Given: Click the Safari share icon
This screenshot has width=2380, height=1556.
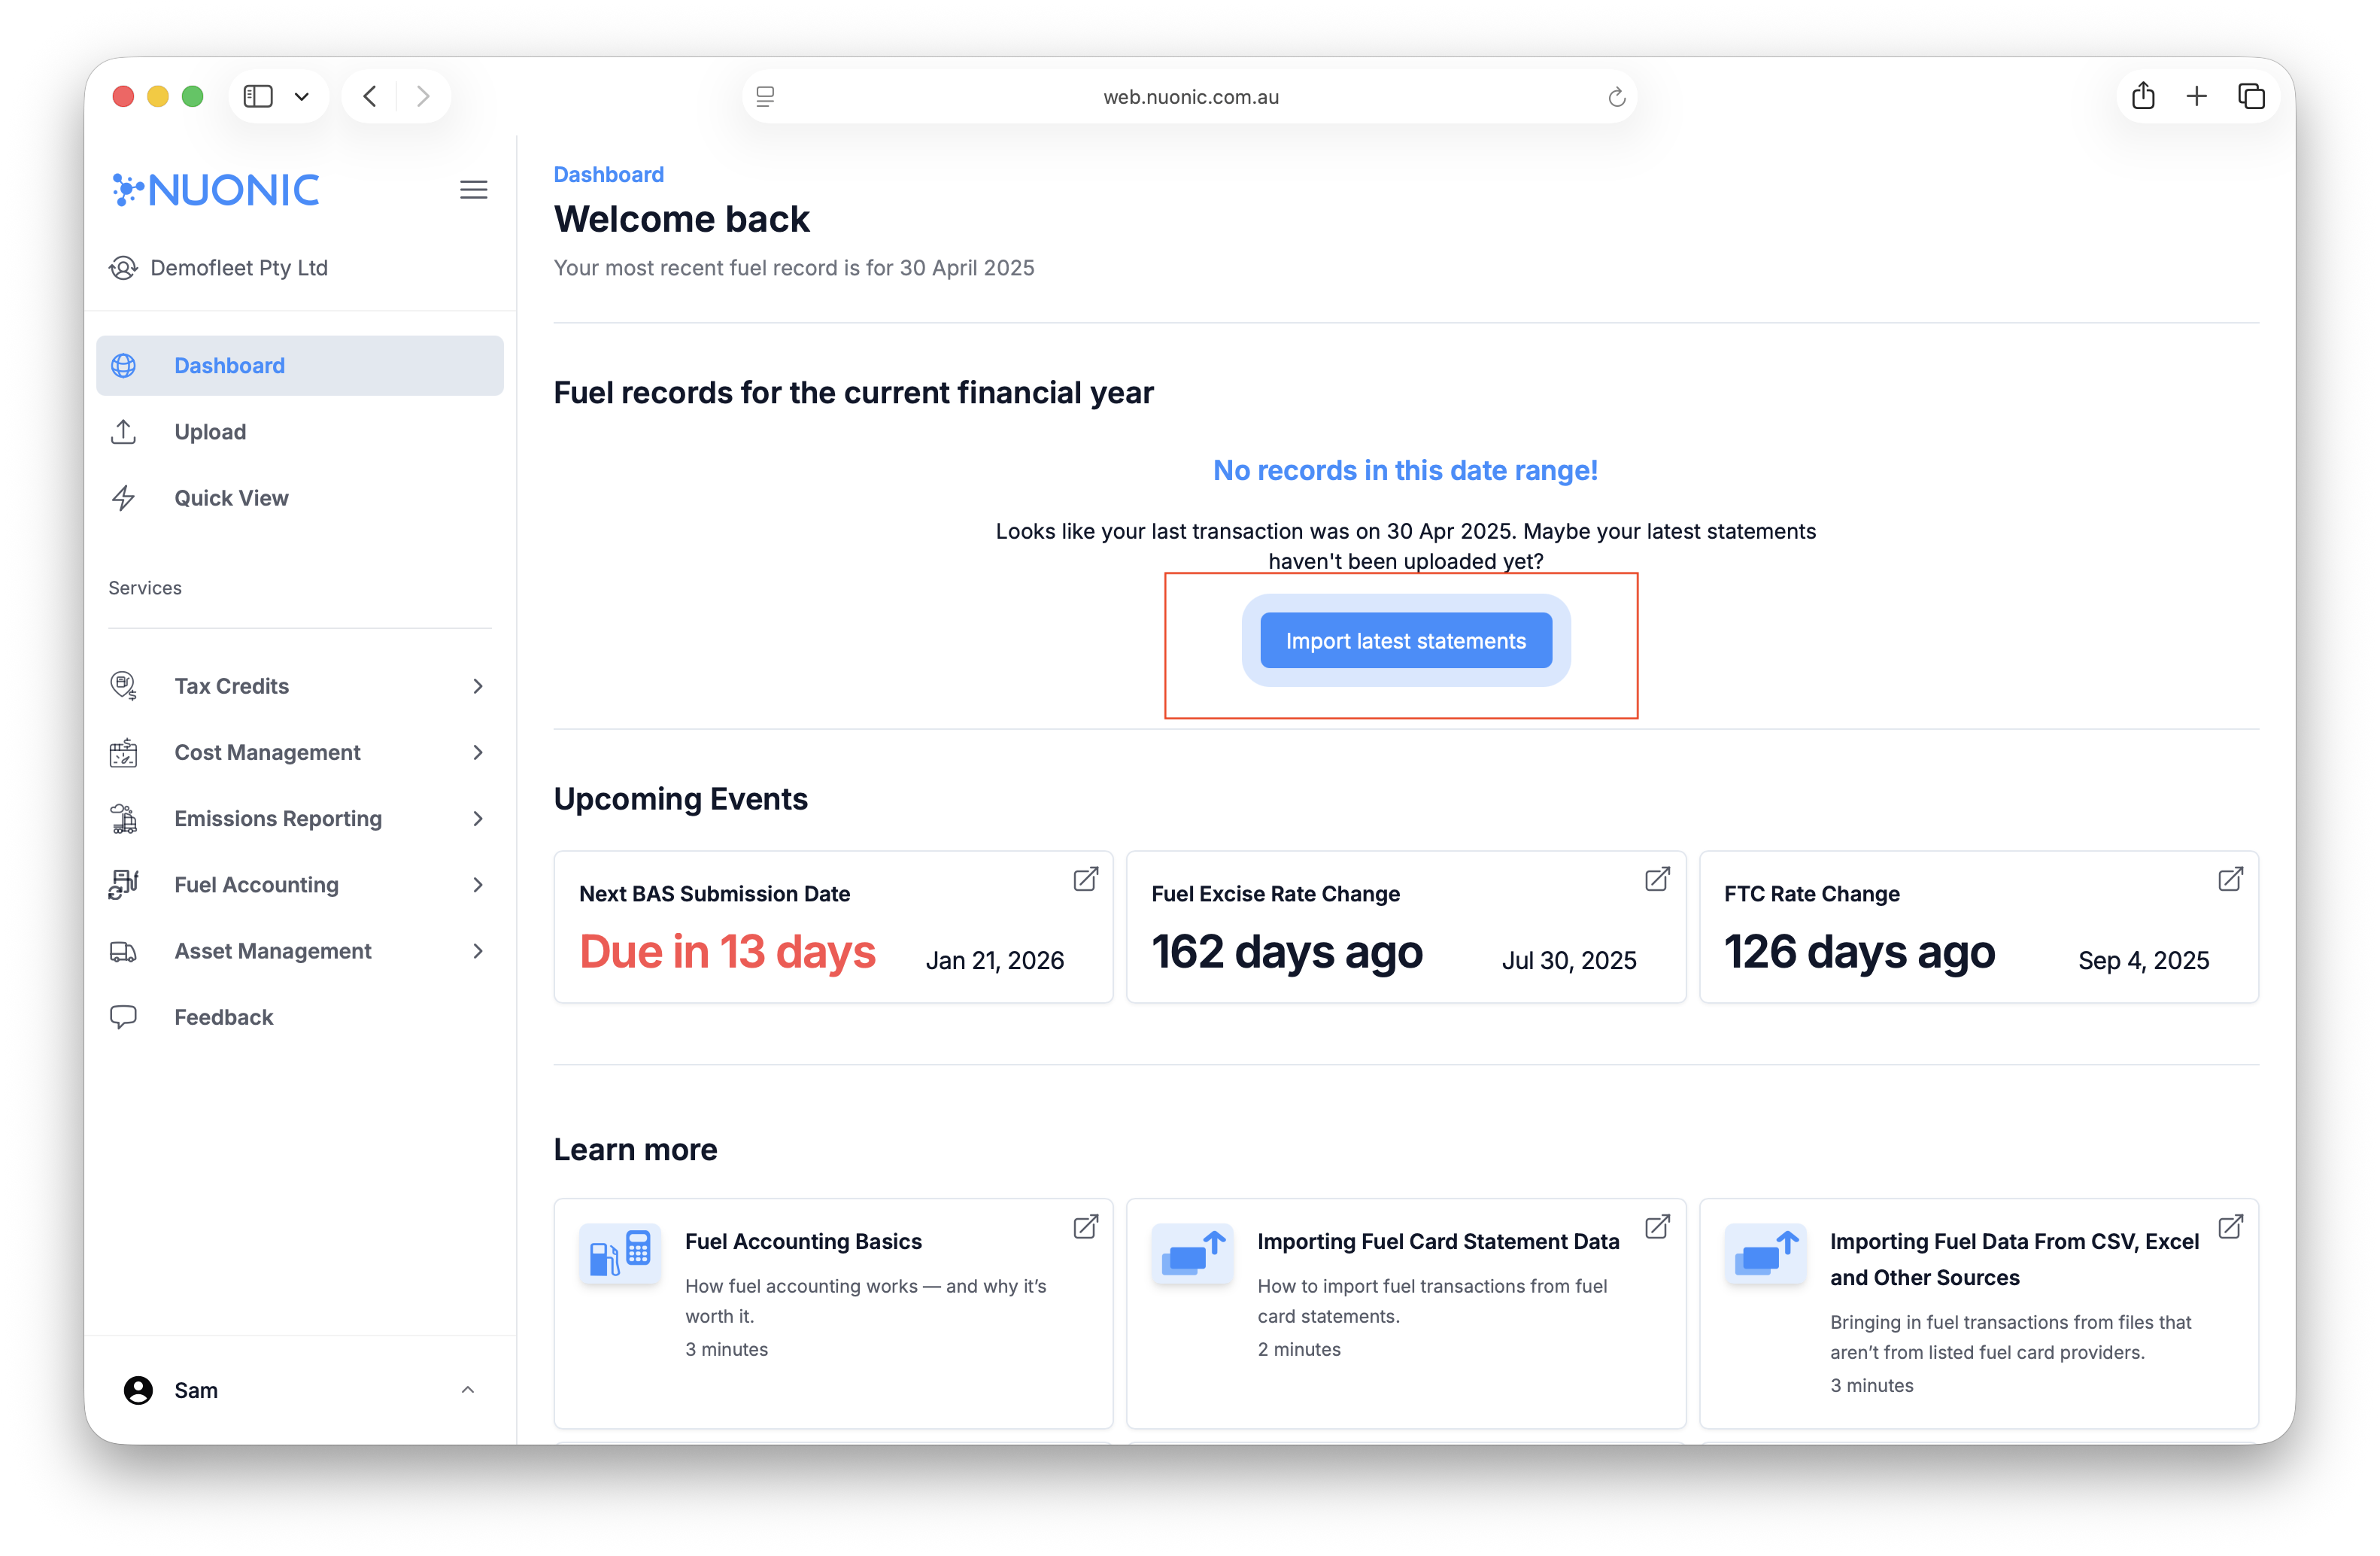Looking at the screenshot, I should point(2143,97).
